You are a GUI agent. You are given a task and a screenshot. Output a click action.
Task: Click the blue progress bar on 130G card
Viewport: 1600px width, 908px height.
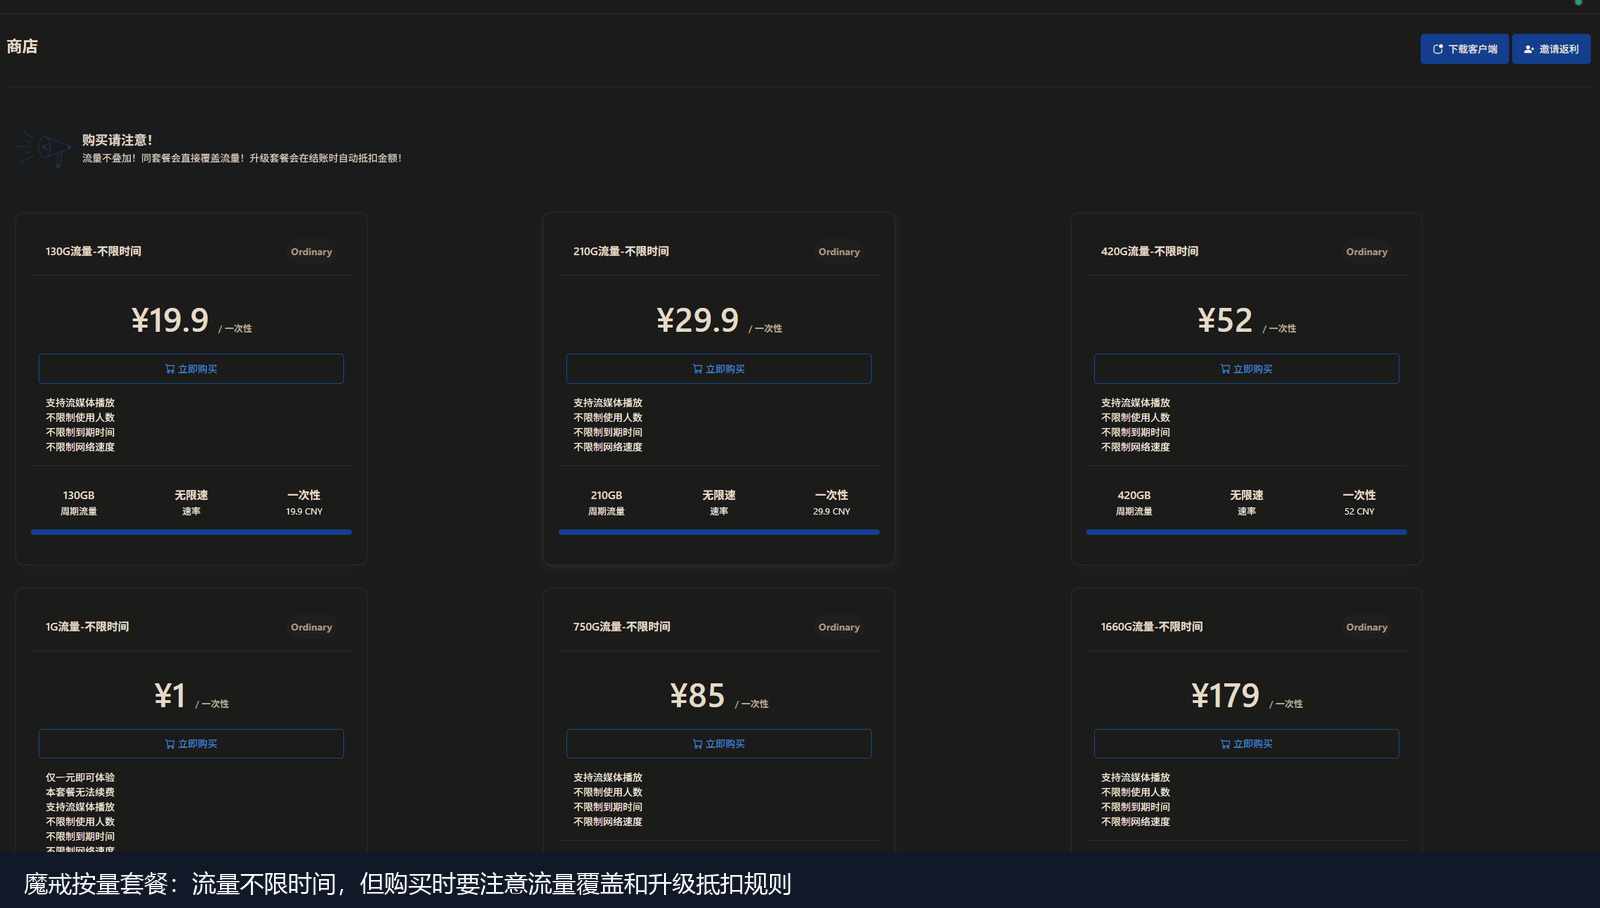pos(191,532)
